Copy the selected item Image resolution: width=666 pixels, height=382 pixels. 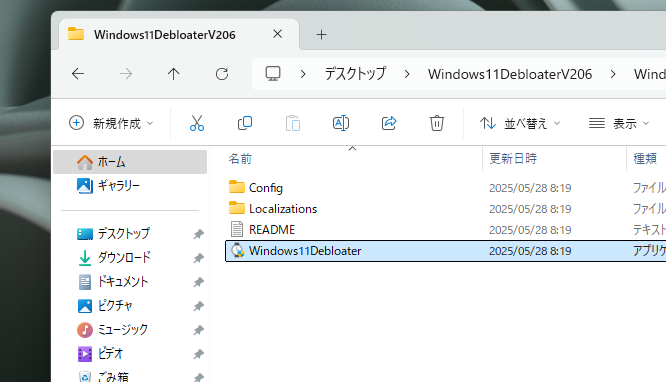245,123
